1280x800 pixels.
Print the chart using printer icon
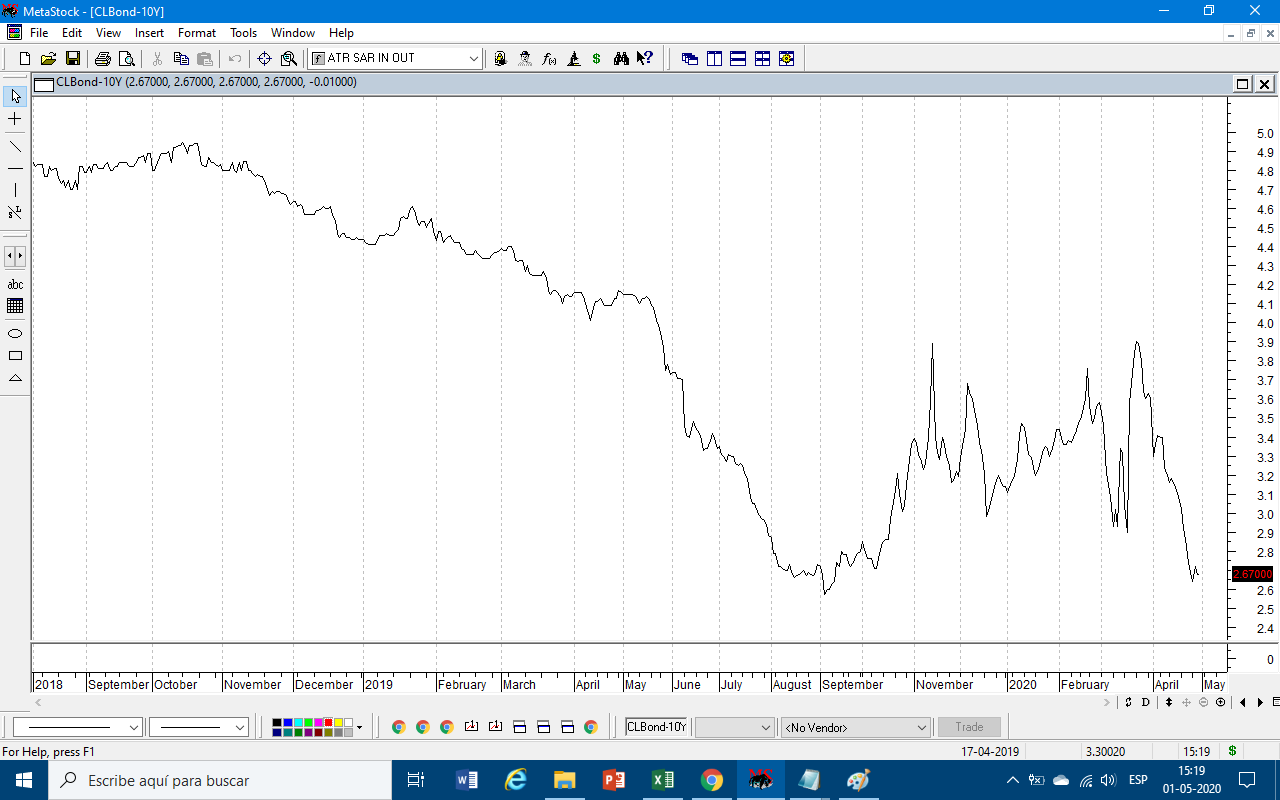tap(102, 59)
